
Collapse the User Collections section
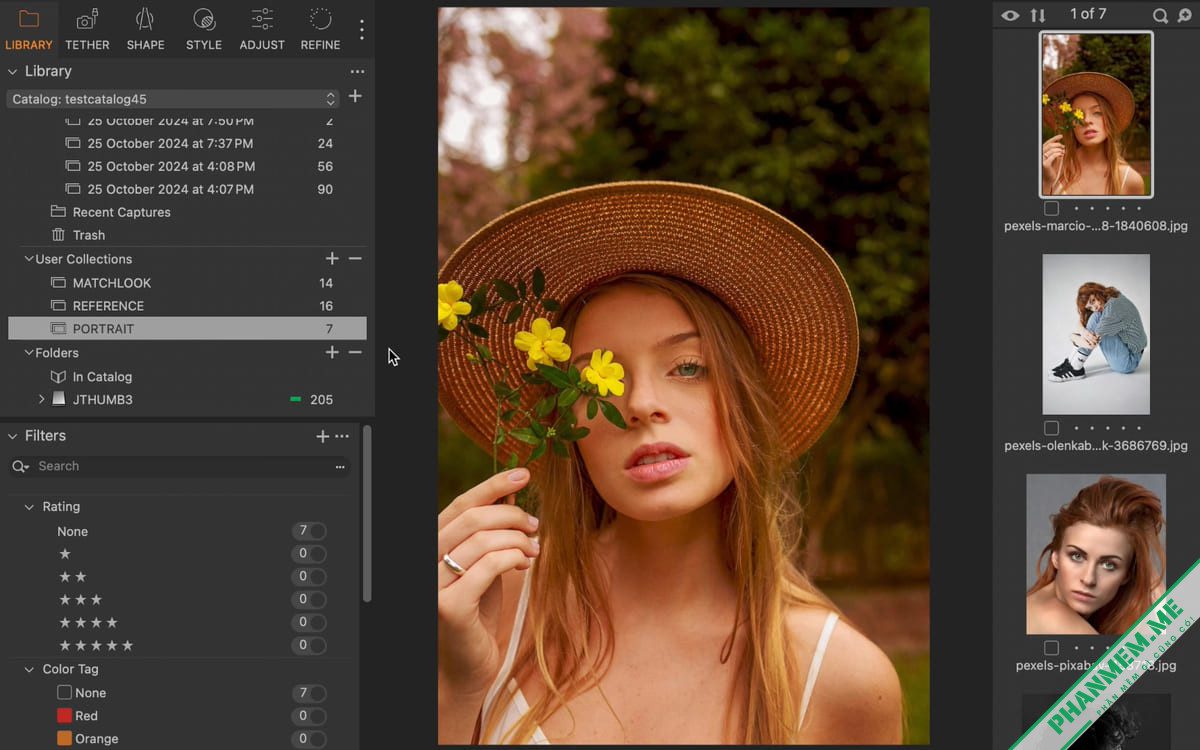coord(29,259)
